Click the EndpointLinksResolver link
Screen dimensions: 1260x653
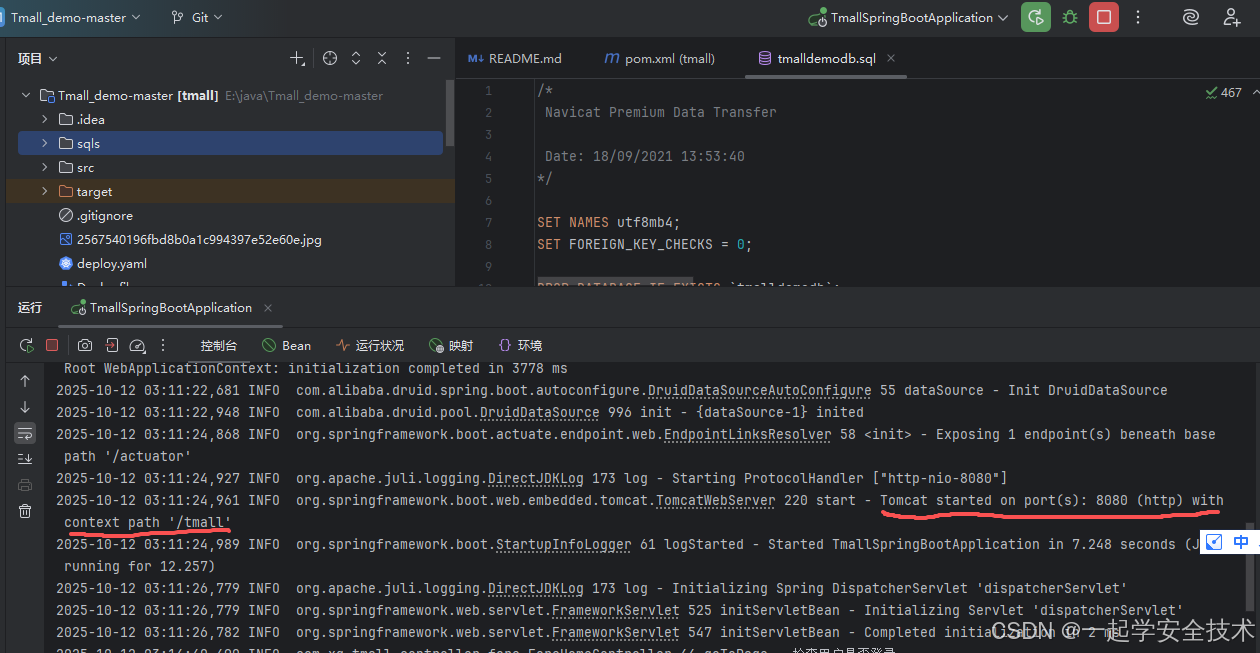(748, 435)
